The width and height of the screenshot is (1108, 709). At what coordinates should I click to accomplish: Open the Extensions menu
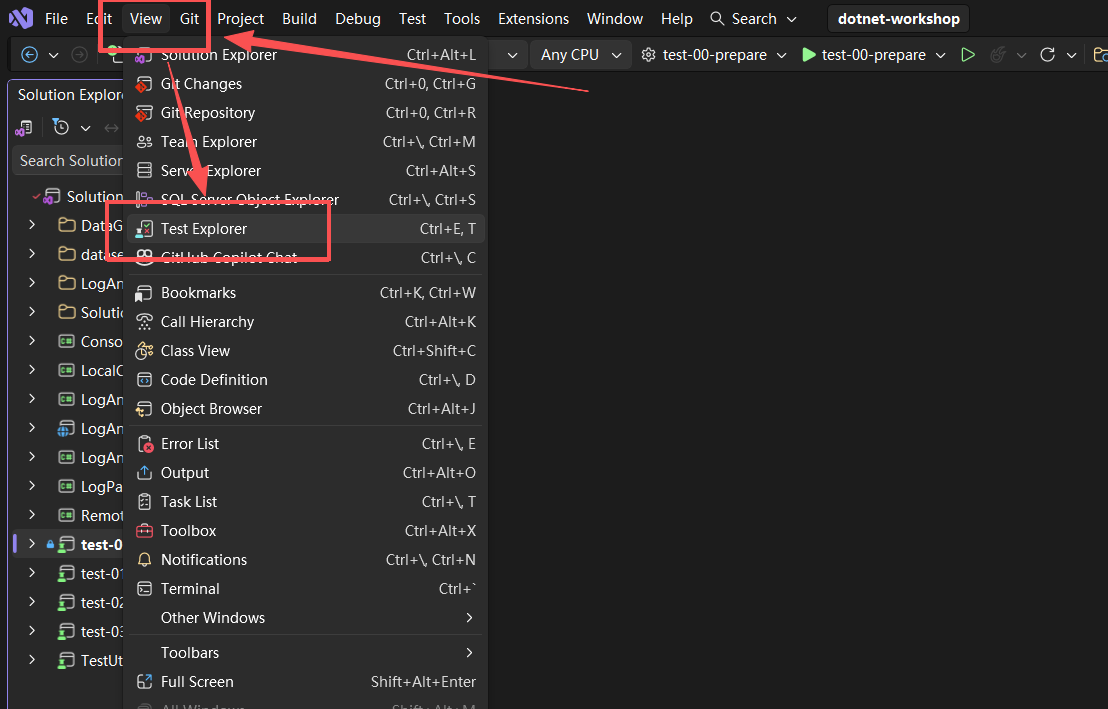533,19
